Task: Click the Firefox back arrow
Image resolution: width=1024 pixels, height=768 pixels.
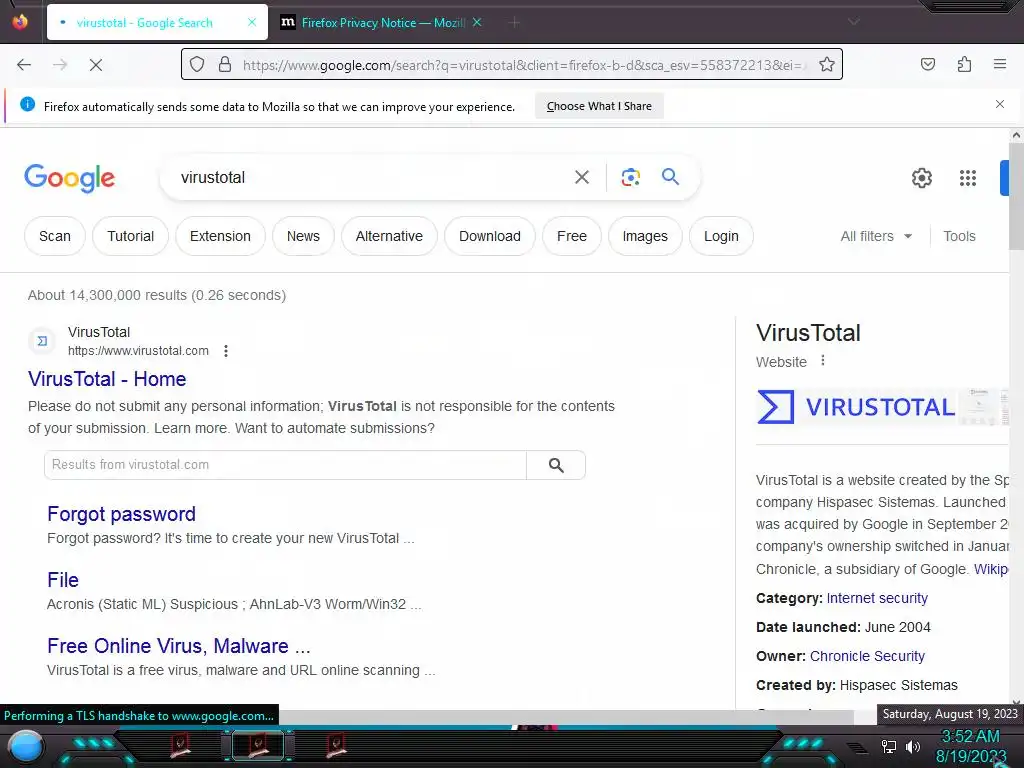Action: pos(24,65)
